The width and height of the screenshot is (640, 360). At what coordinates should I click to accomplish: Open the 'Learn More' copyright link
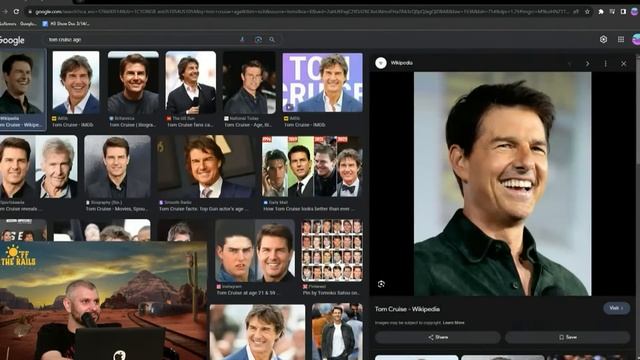(x=453, y=323)
